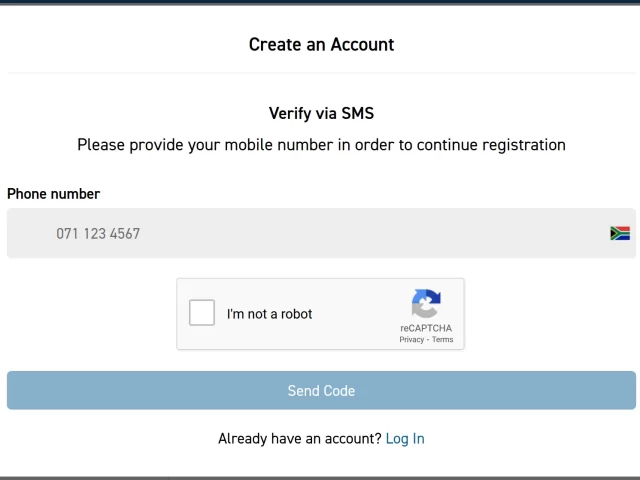The height and width of the screenshot is (480, 640).
Task: Click the reCAPTCHA arrows logo
Action: (426, 303)
